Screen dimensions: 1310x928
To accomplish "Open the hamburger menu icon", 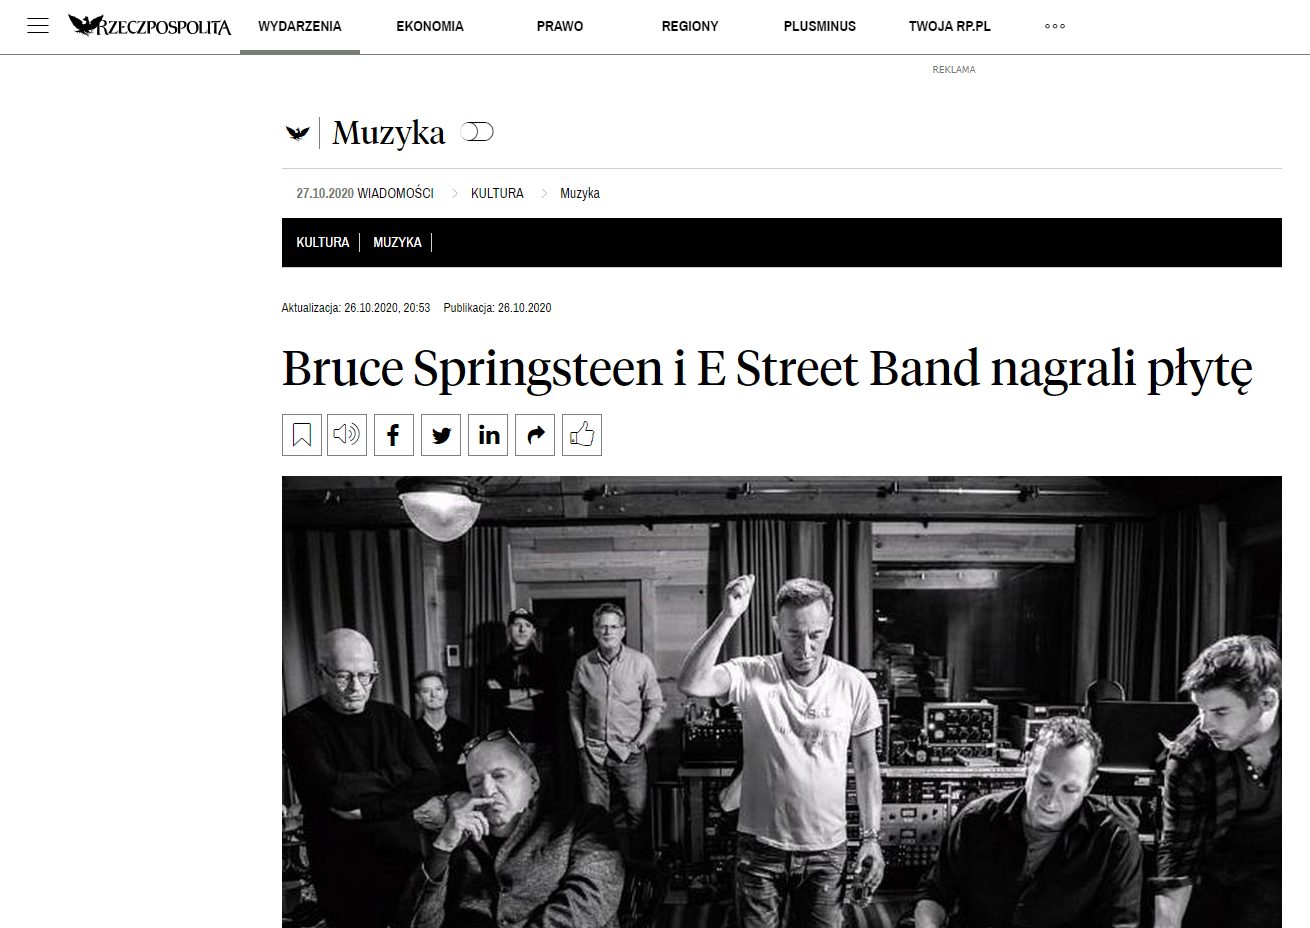I will pos(38,26).
